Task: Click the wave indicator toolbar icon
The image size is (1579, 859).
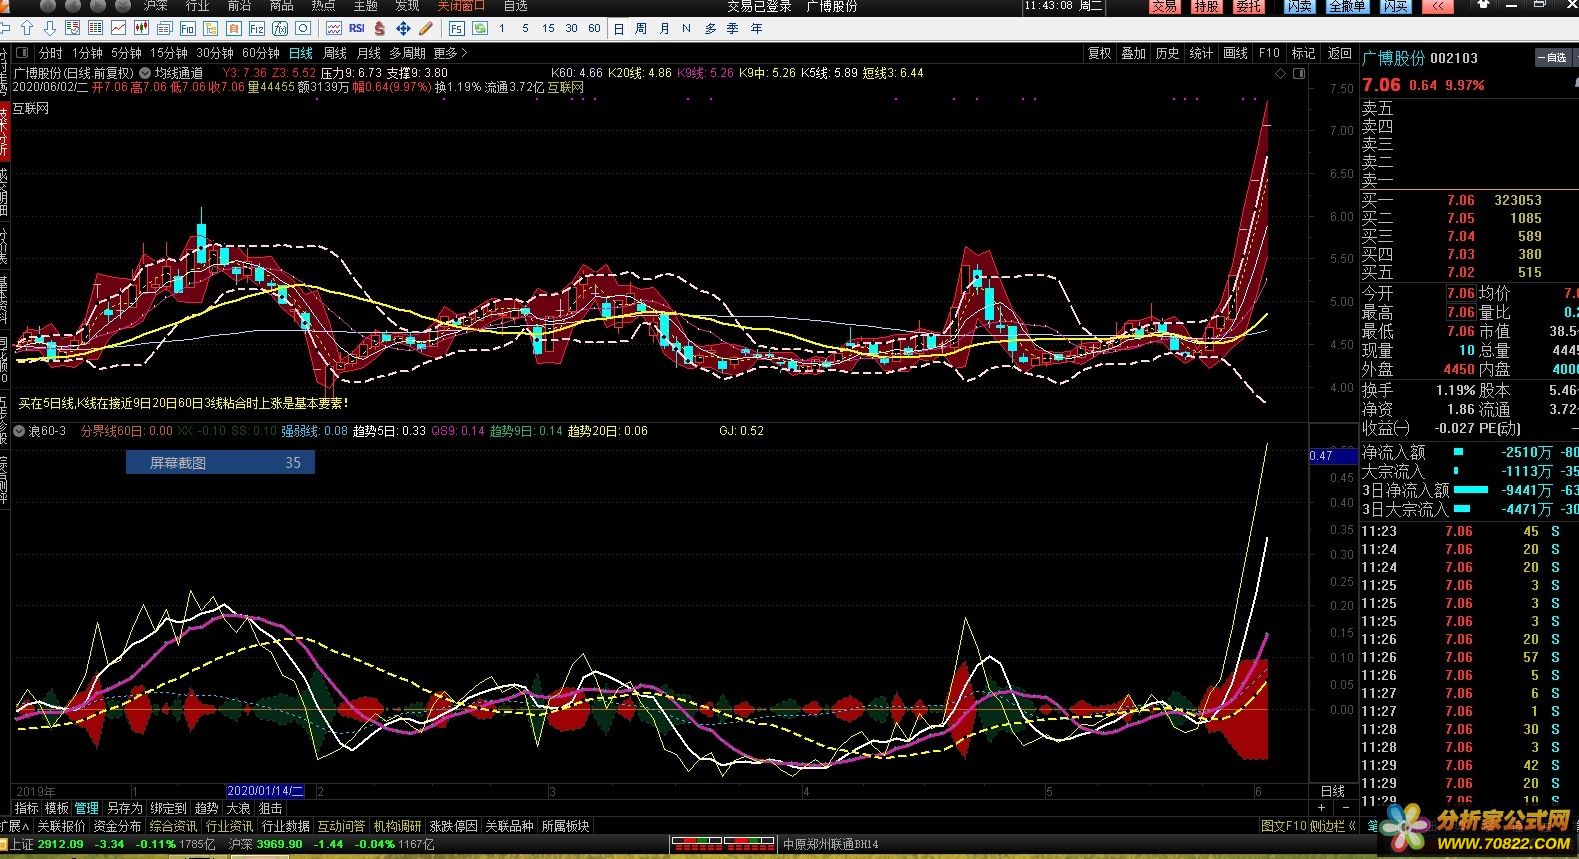Action: (334, 28)
